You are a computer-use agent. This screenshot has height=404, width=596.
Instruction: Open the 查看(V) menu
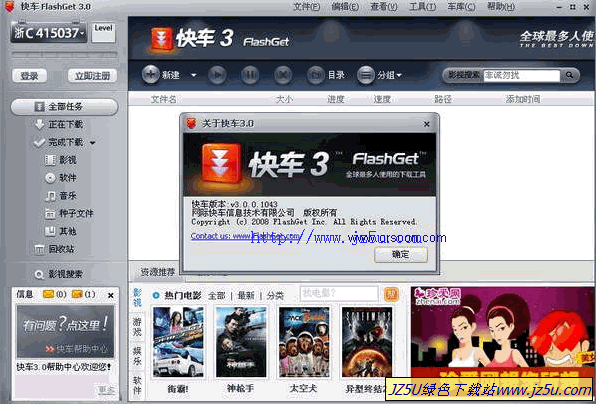pos(384,7)
